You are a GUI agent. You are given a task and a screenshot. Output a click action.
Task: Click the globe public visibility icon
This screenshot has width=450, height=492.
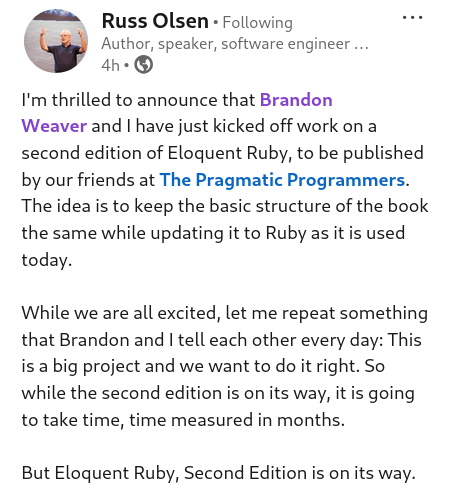pos(144,65)
